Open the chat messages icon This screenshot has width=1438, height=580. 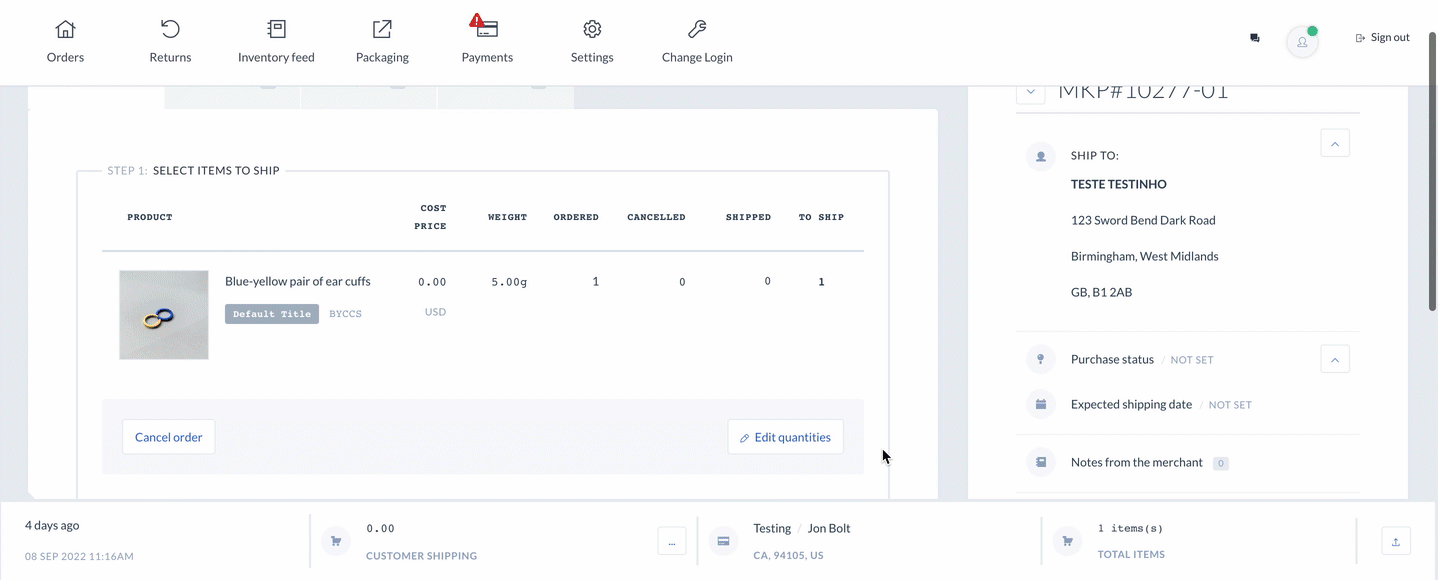pyautogui.click(x=1255, y=38)
